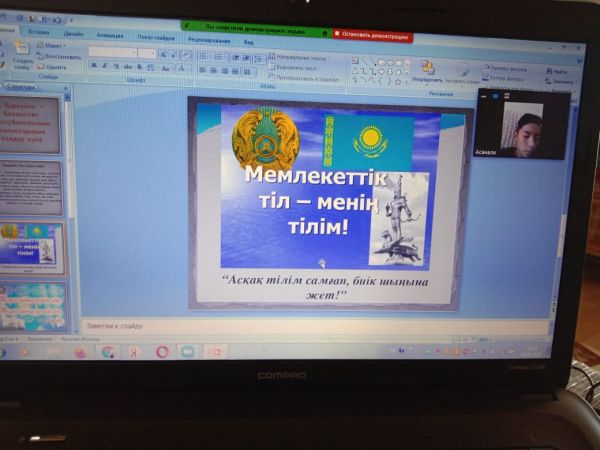The width and height of the screenshot is (600, 450).
Task: Switch to the Design (Дизайн) ribbon tab
Action: (73, 33)
